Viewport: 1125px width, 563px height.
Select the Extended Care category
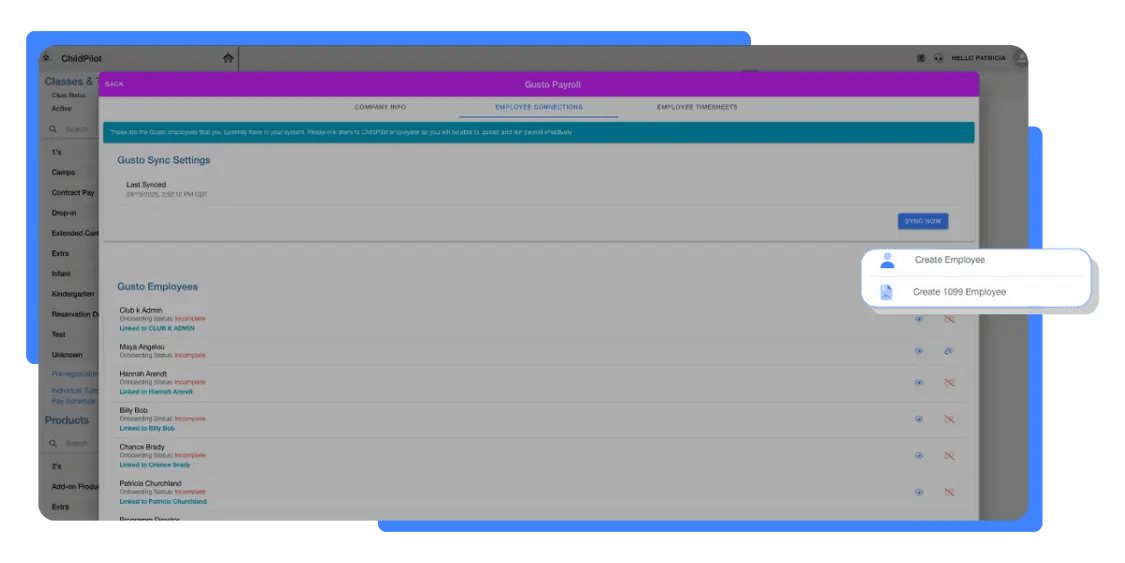tap(75, 233)
